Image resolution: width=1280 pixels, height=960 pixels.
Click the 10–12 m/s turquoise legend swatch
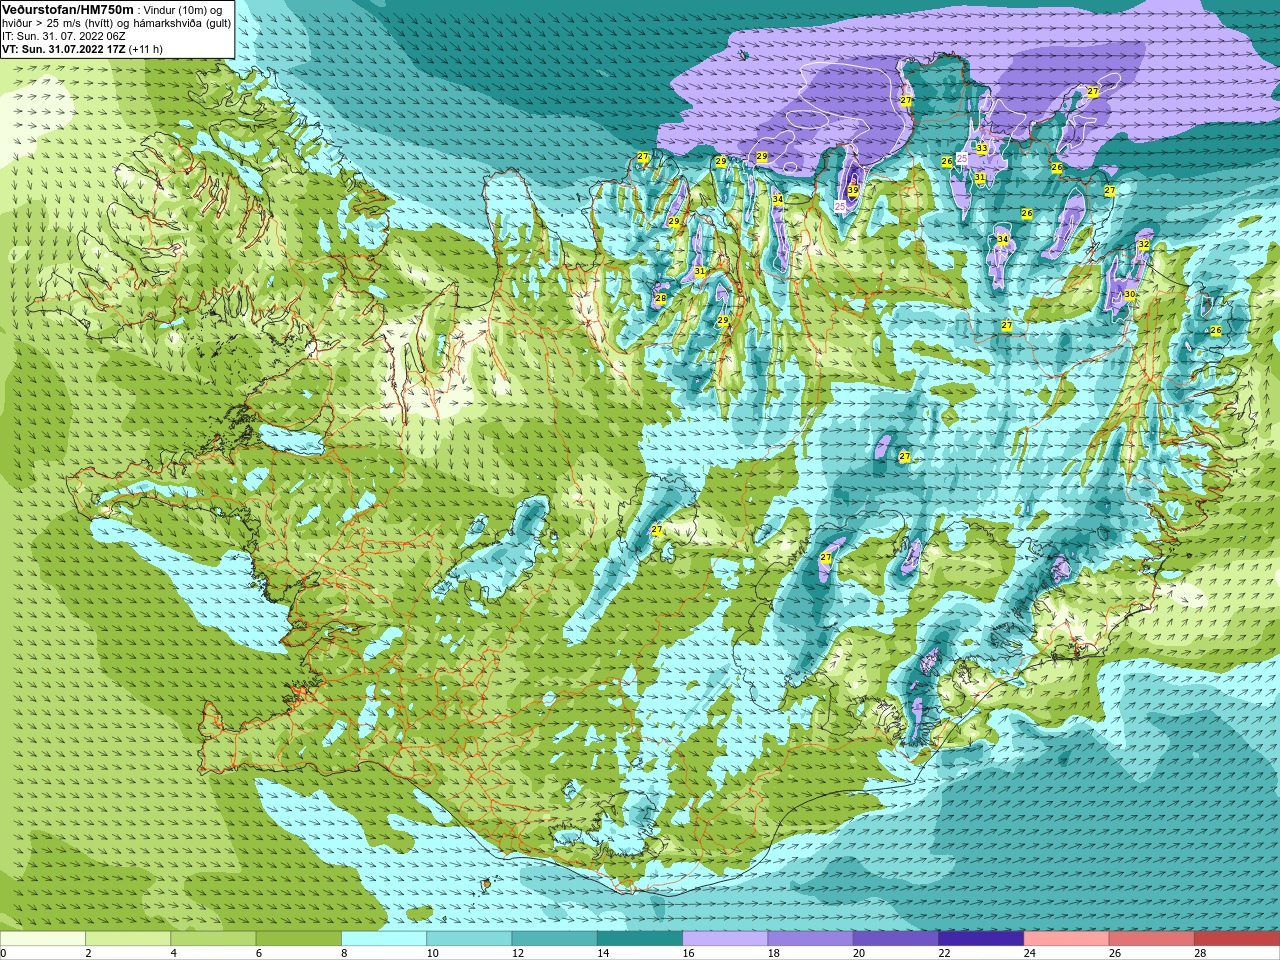point(469,939)
